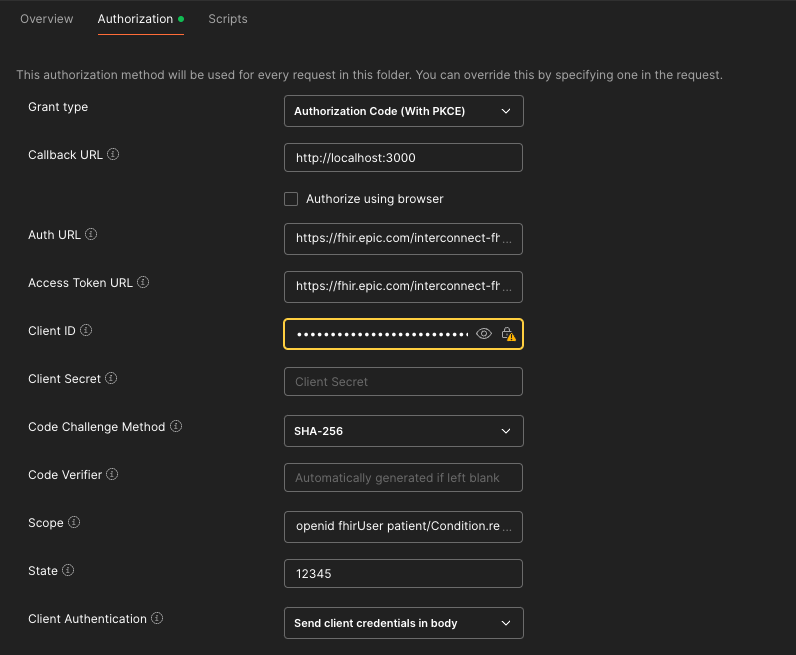
Task: Click the Code Challenge Method info icon
Action: pos(176,426)
